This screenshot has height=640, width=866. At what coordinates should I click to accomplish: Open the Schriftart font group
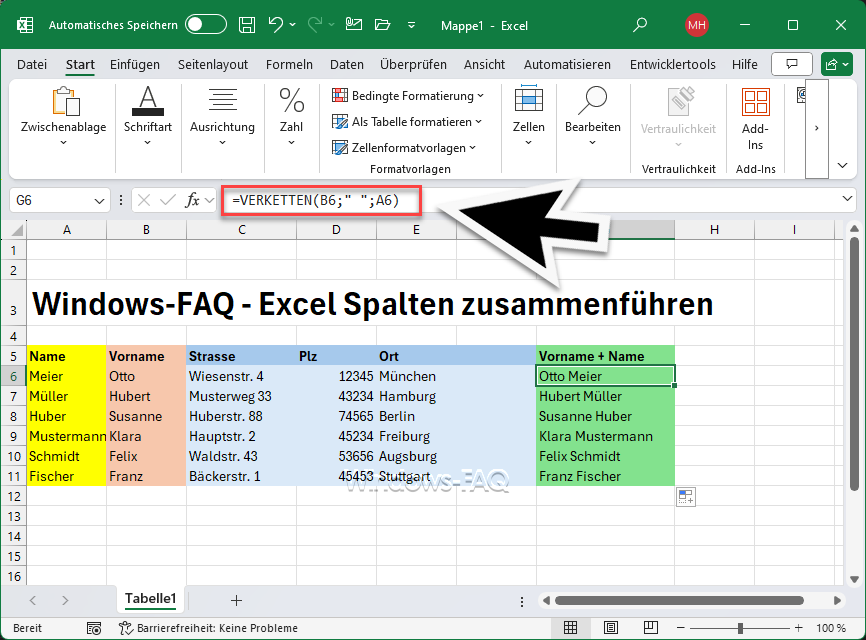click(147, 117)
